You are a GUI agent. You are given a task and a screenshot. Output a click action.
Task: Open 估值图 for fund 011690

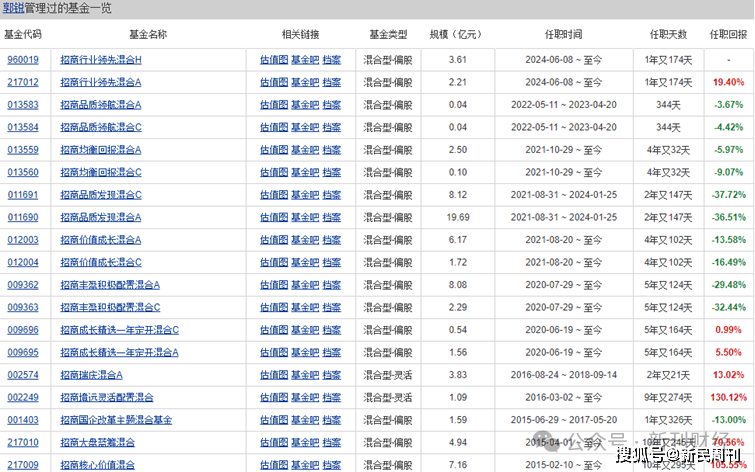[x=274, y=217]
